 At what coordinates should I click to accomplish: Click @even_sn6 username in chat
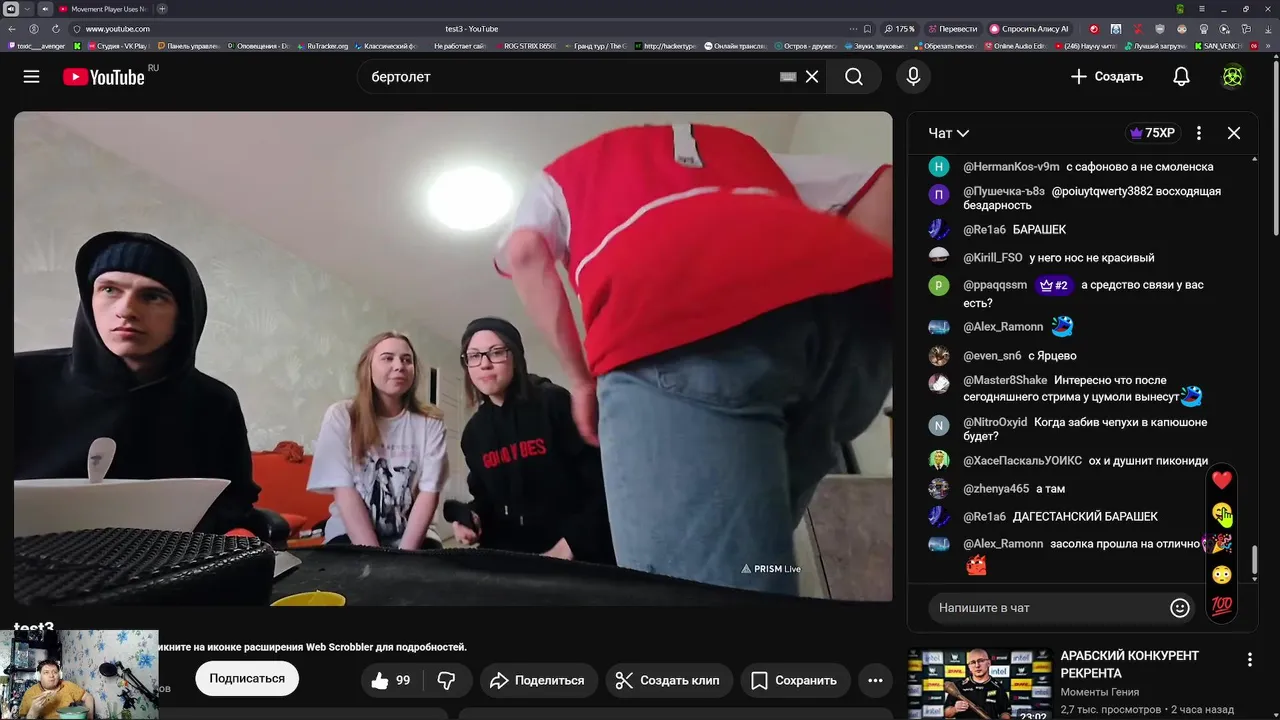coord(992,356)
